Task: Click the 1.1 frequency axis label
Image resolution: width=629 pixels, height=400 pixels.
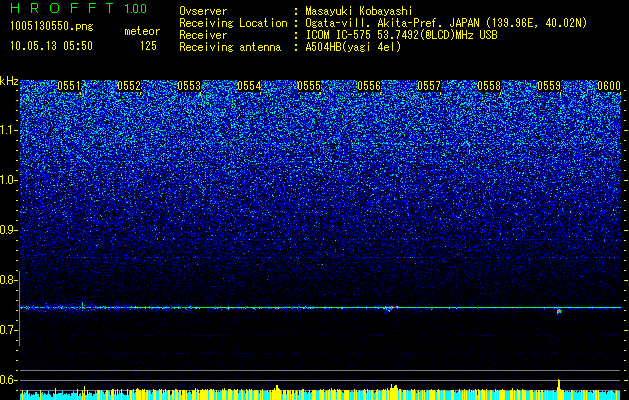Action: click(8, 130)
